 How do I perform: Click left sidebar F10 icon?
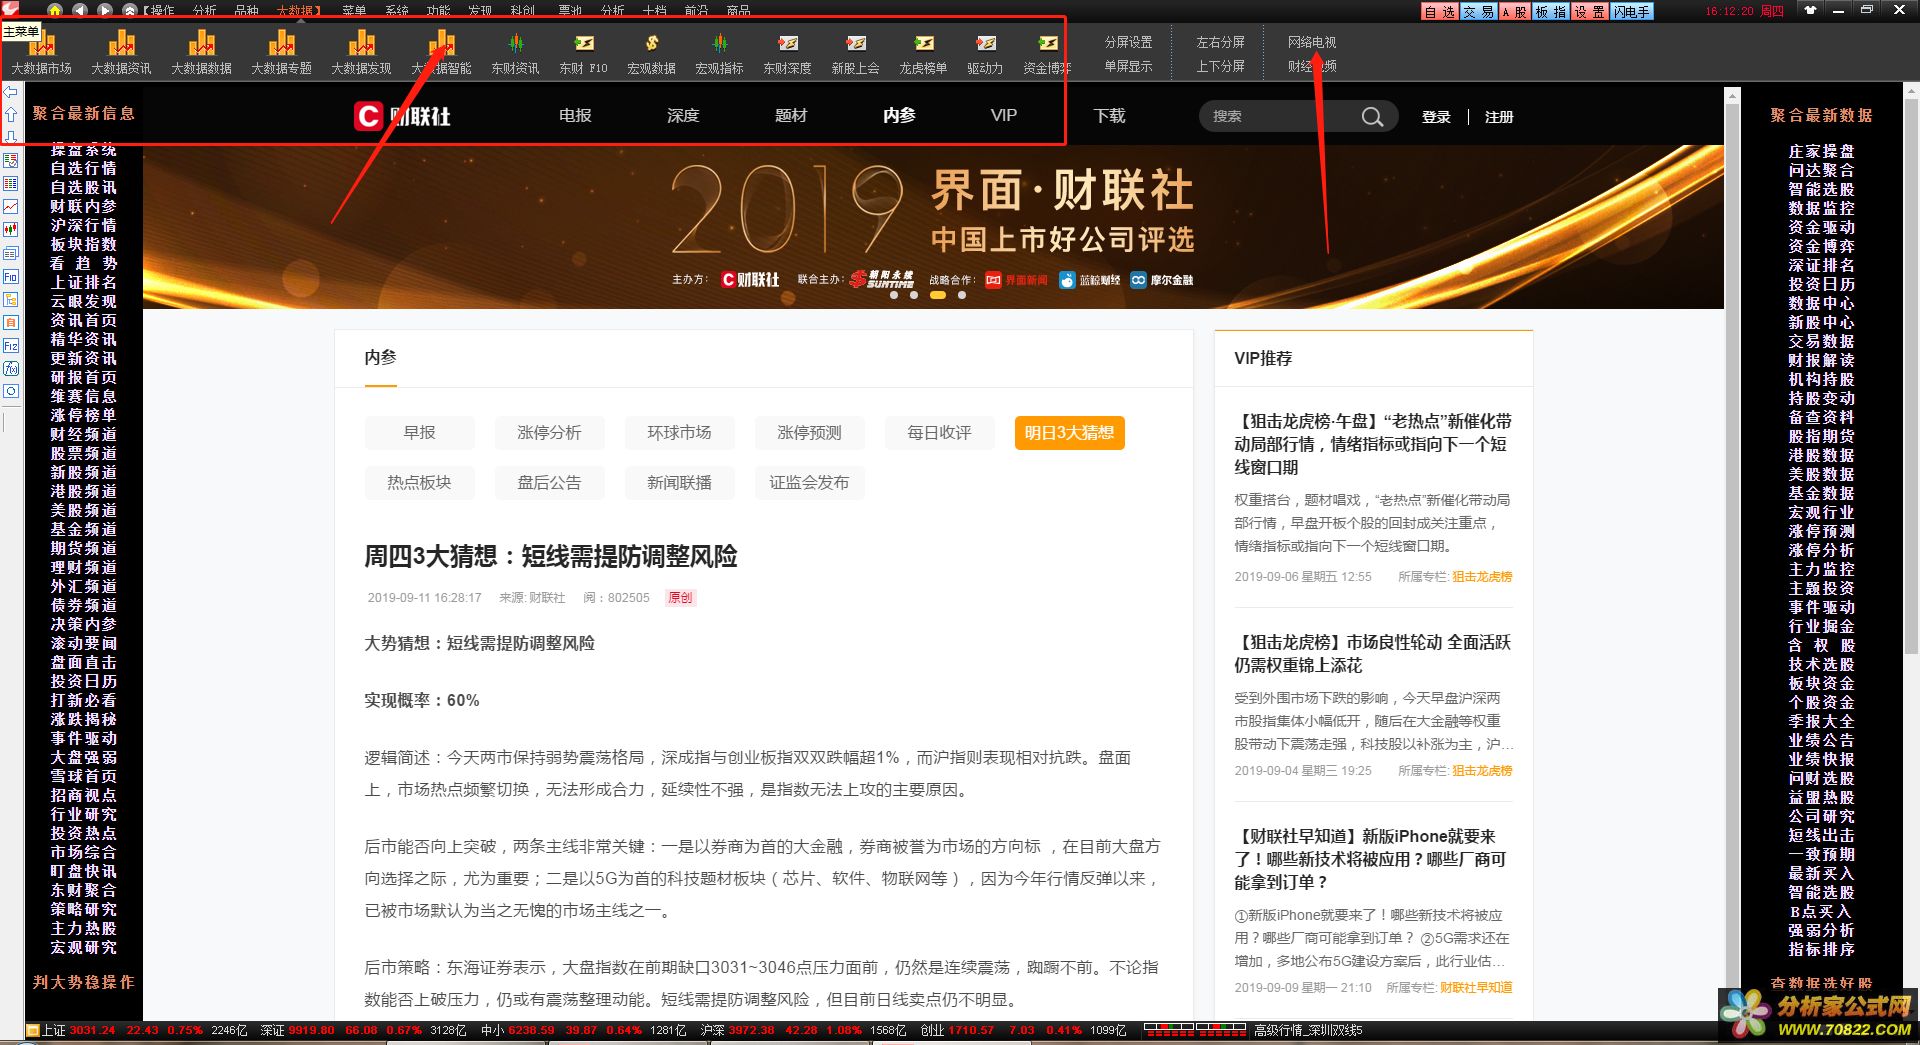pos(11,276)
